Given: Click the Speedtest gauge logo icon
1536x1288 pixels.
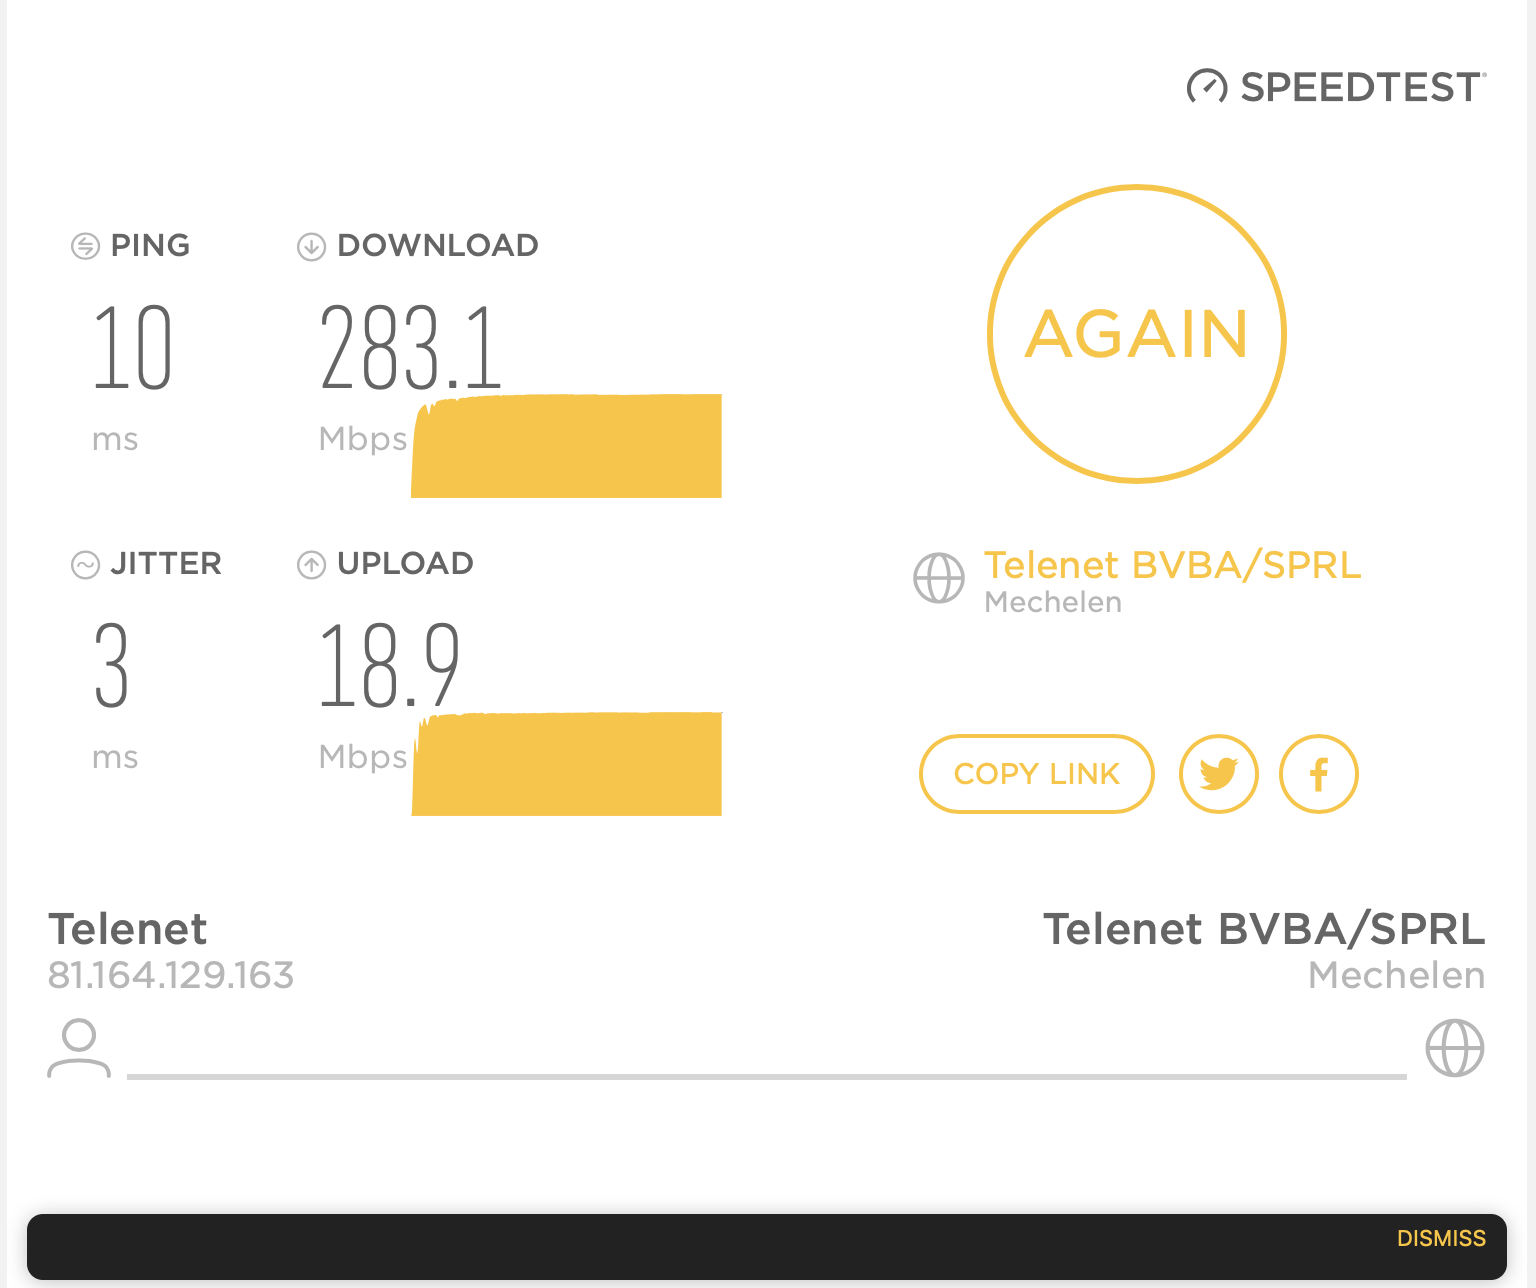Looking at the screenshot, I should (1207, 87).
